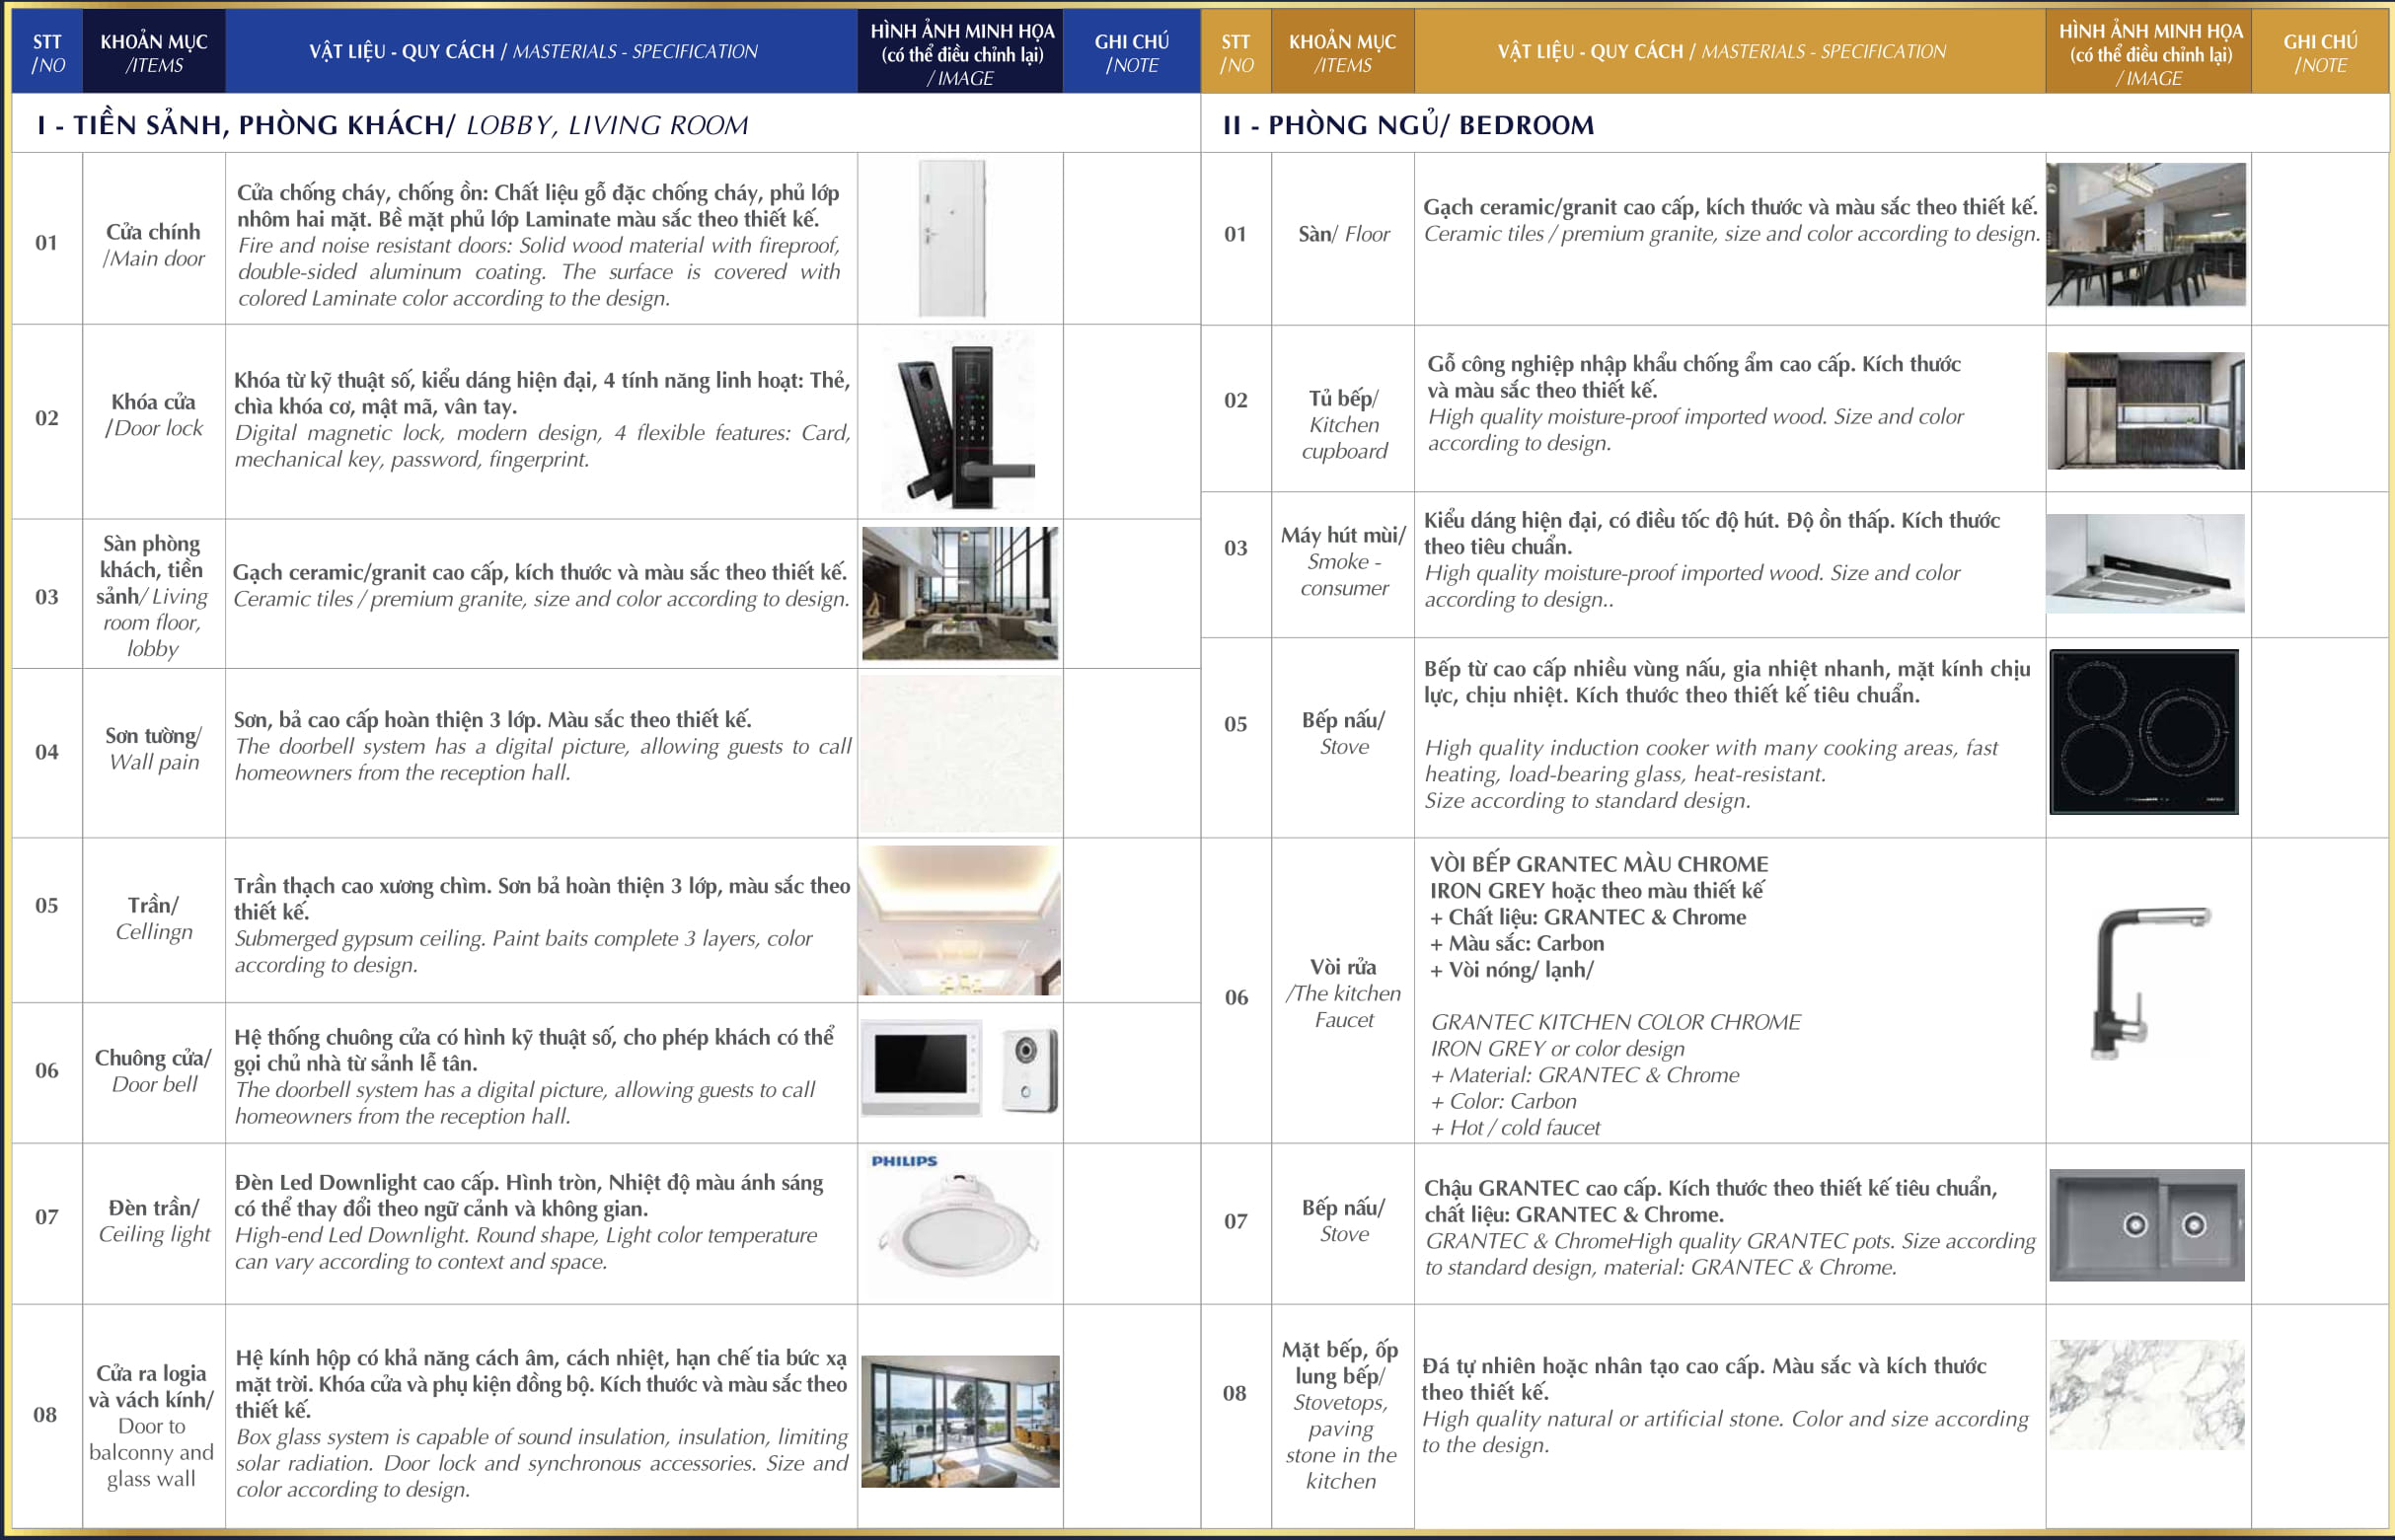
Task: Click the bedroom floor dining photo
Action: click(x=2145, y=234)
